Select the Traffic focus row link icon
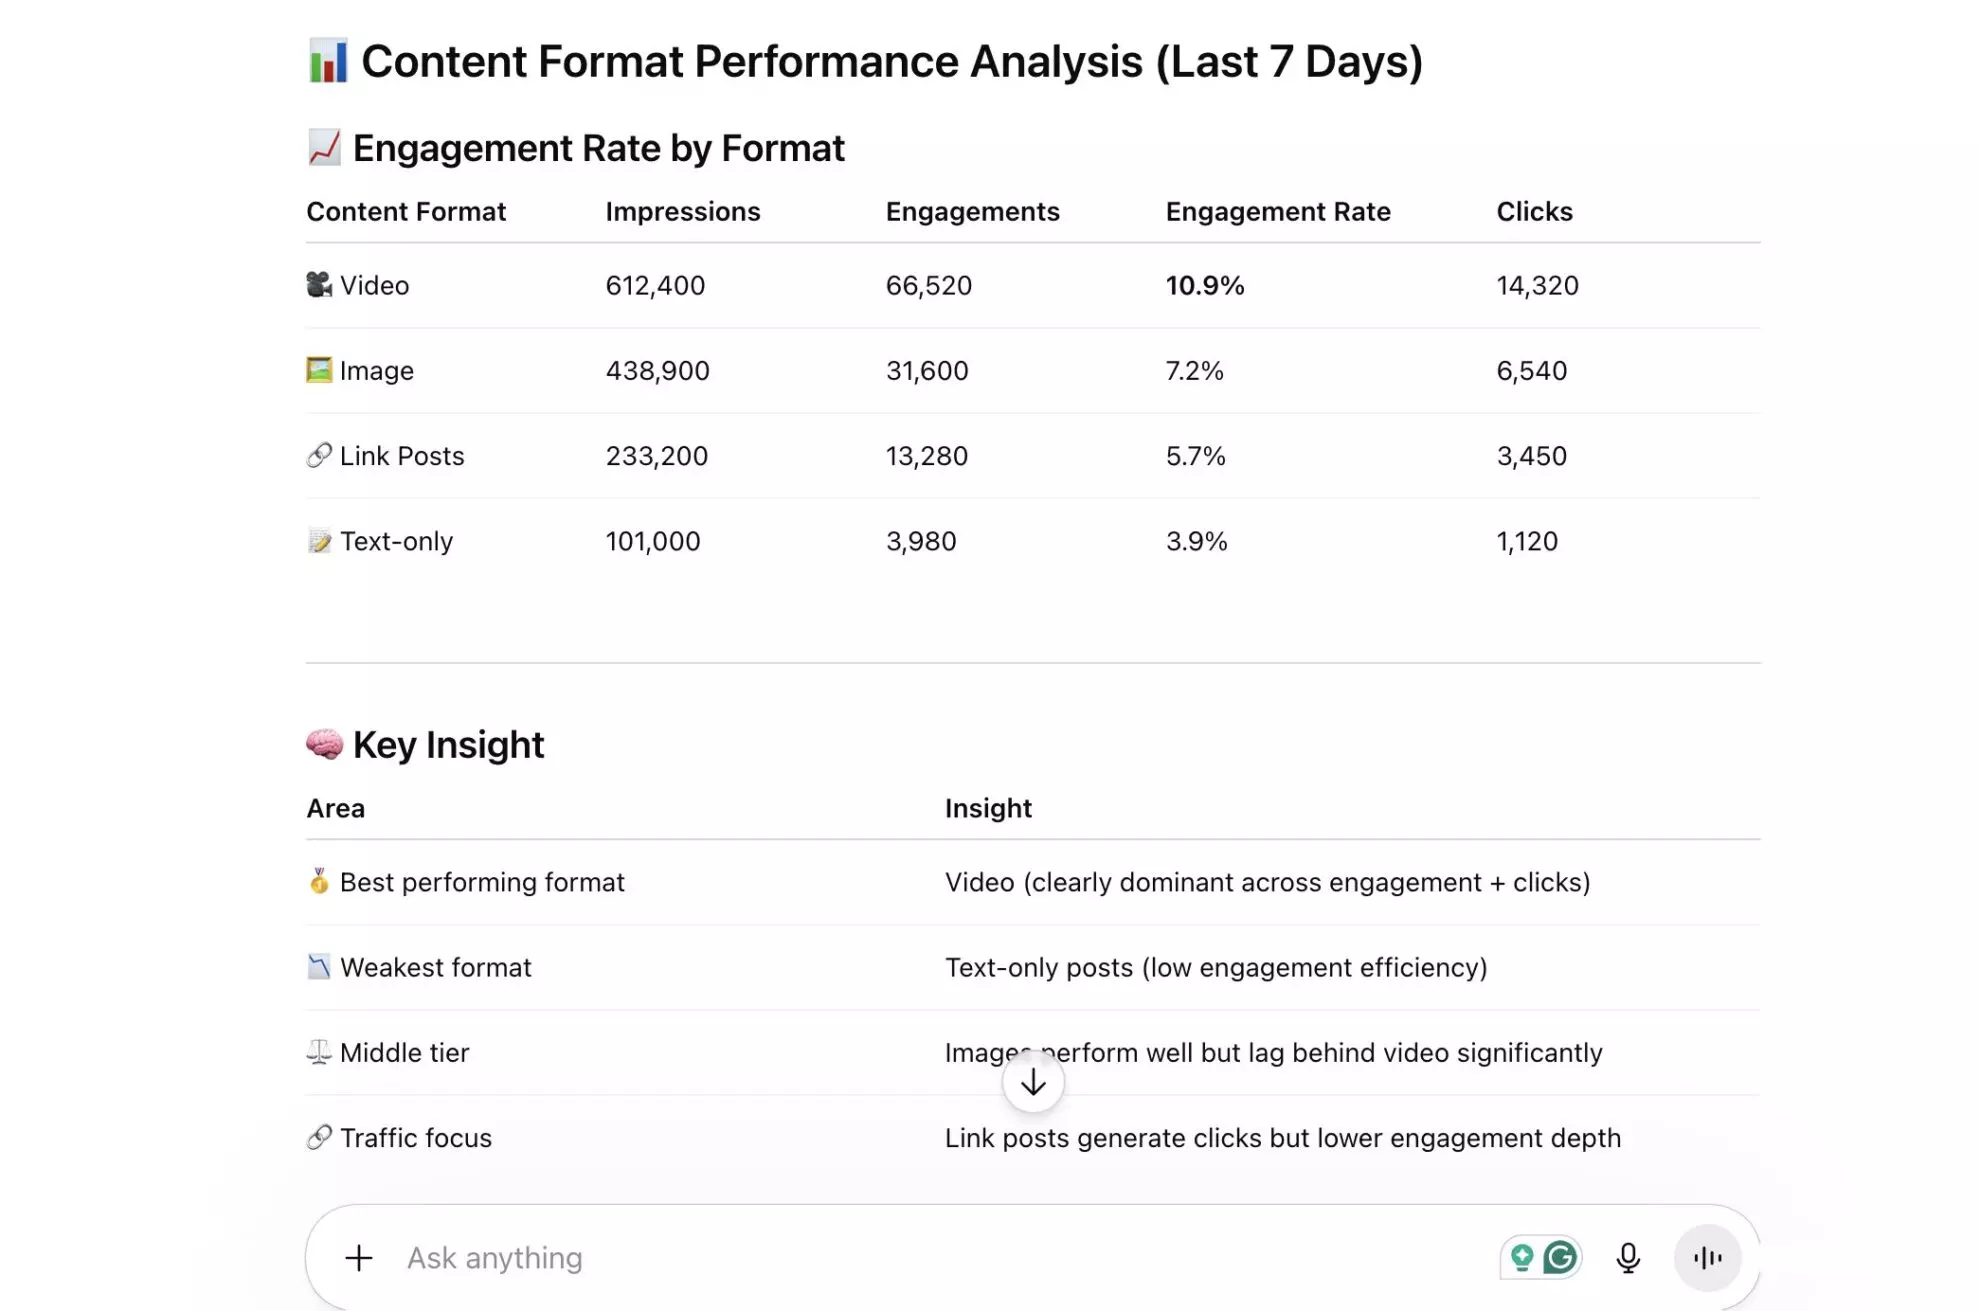The image size is (1980, 1311). pos(318,1137)
